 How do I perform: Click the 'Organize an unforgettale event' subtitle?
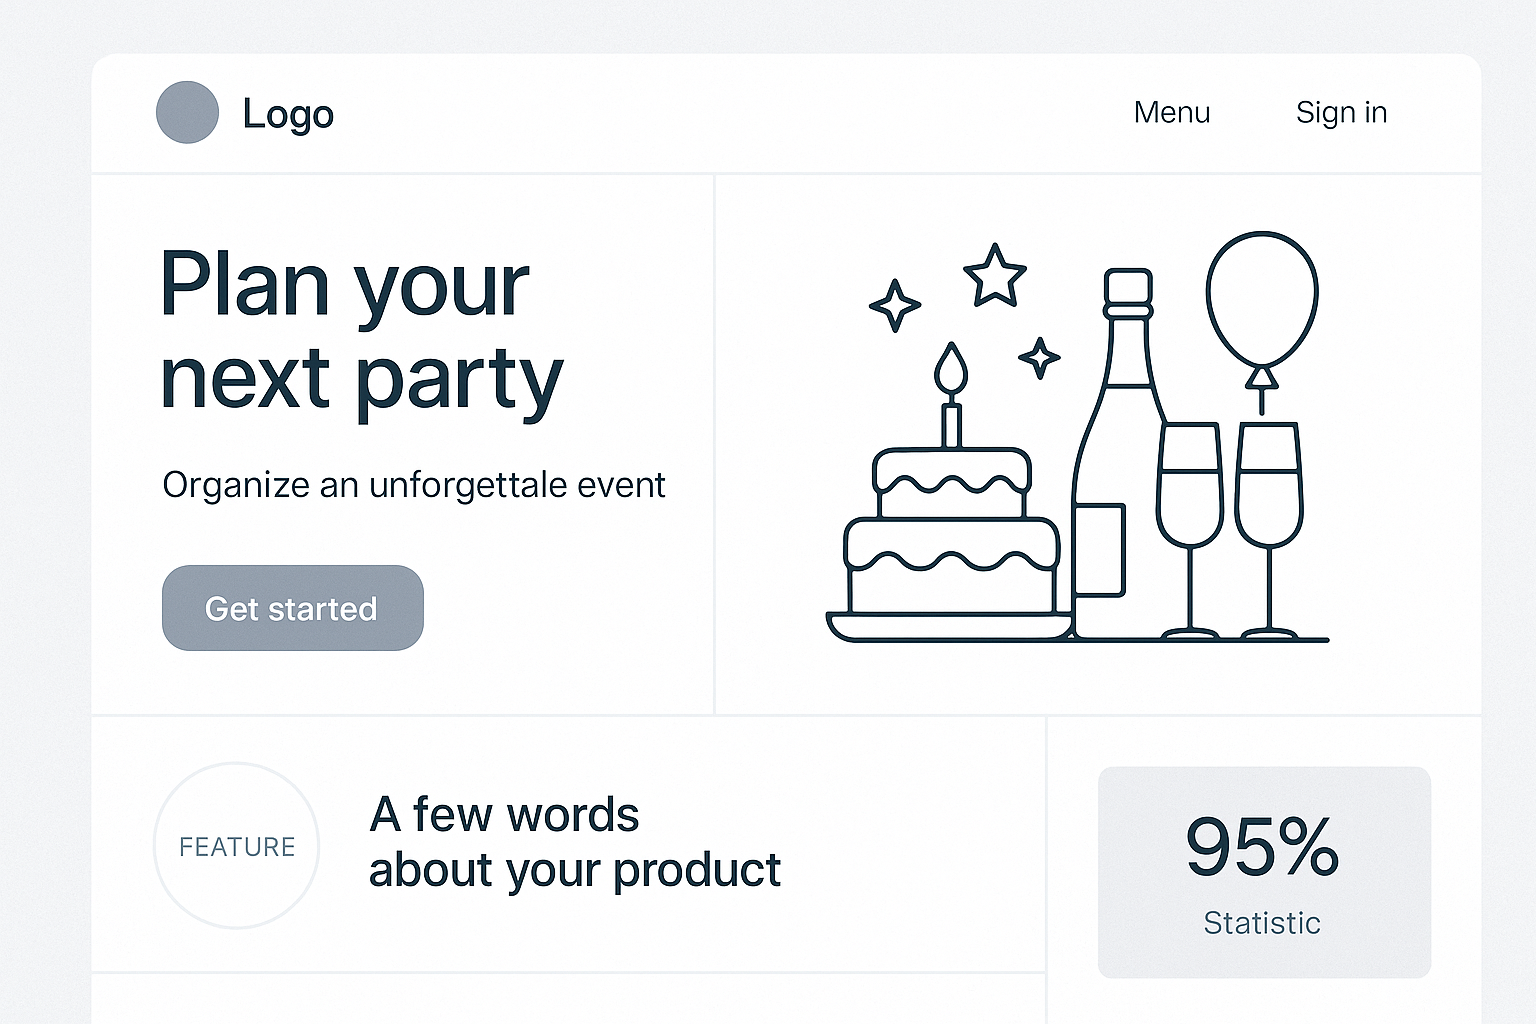413,485
